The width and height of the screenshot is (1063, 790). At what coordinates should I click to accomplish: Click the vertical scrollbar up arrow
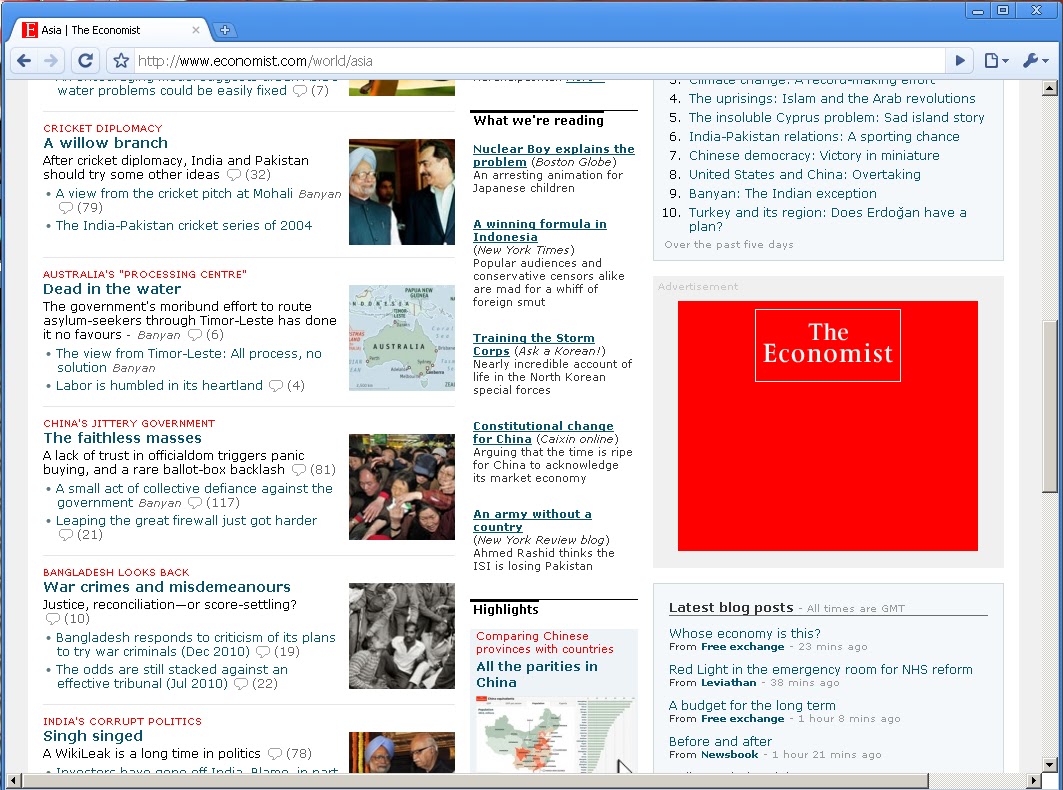tap(1049, 87)
